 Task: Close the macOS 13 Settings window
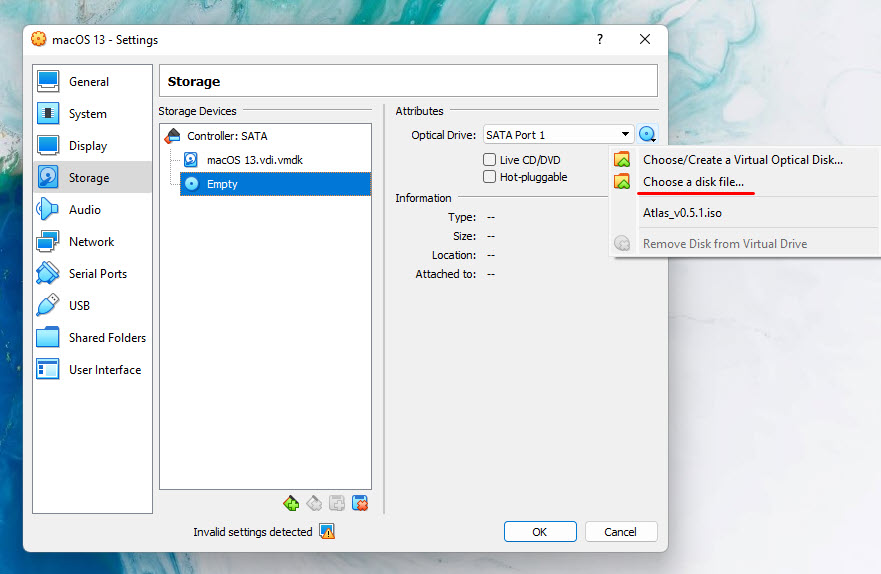(645, 39)
